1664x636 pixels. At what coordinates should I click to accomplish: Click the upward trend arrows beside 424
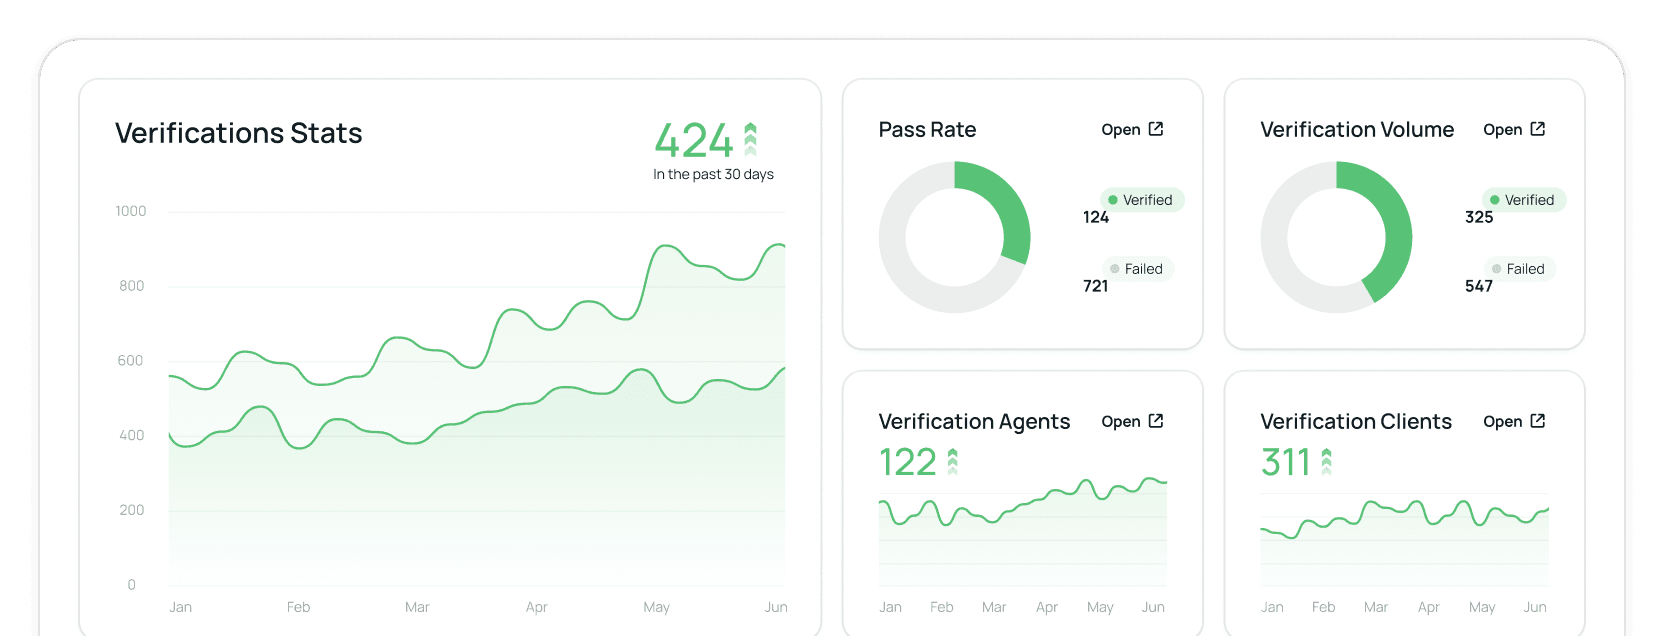click(x=751, y=140)
